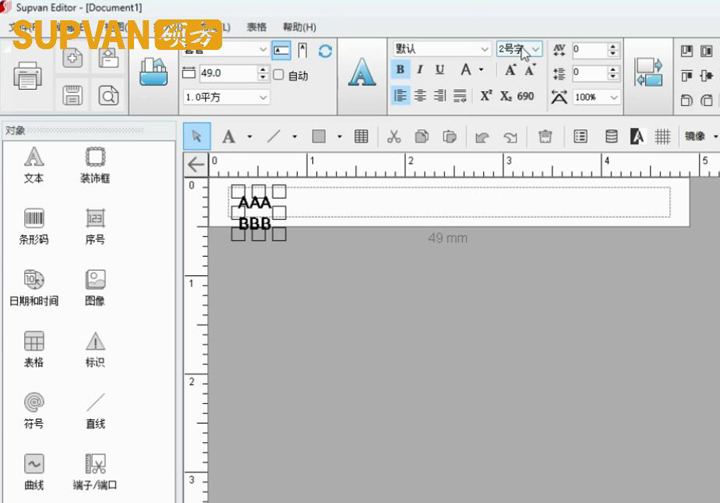Expand the 100% scale dropdown
720x503 pixels.
(x=612, y=97)
